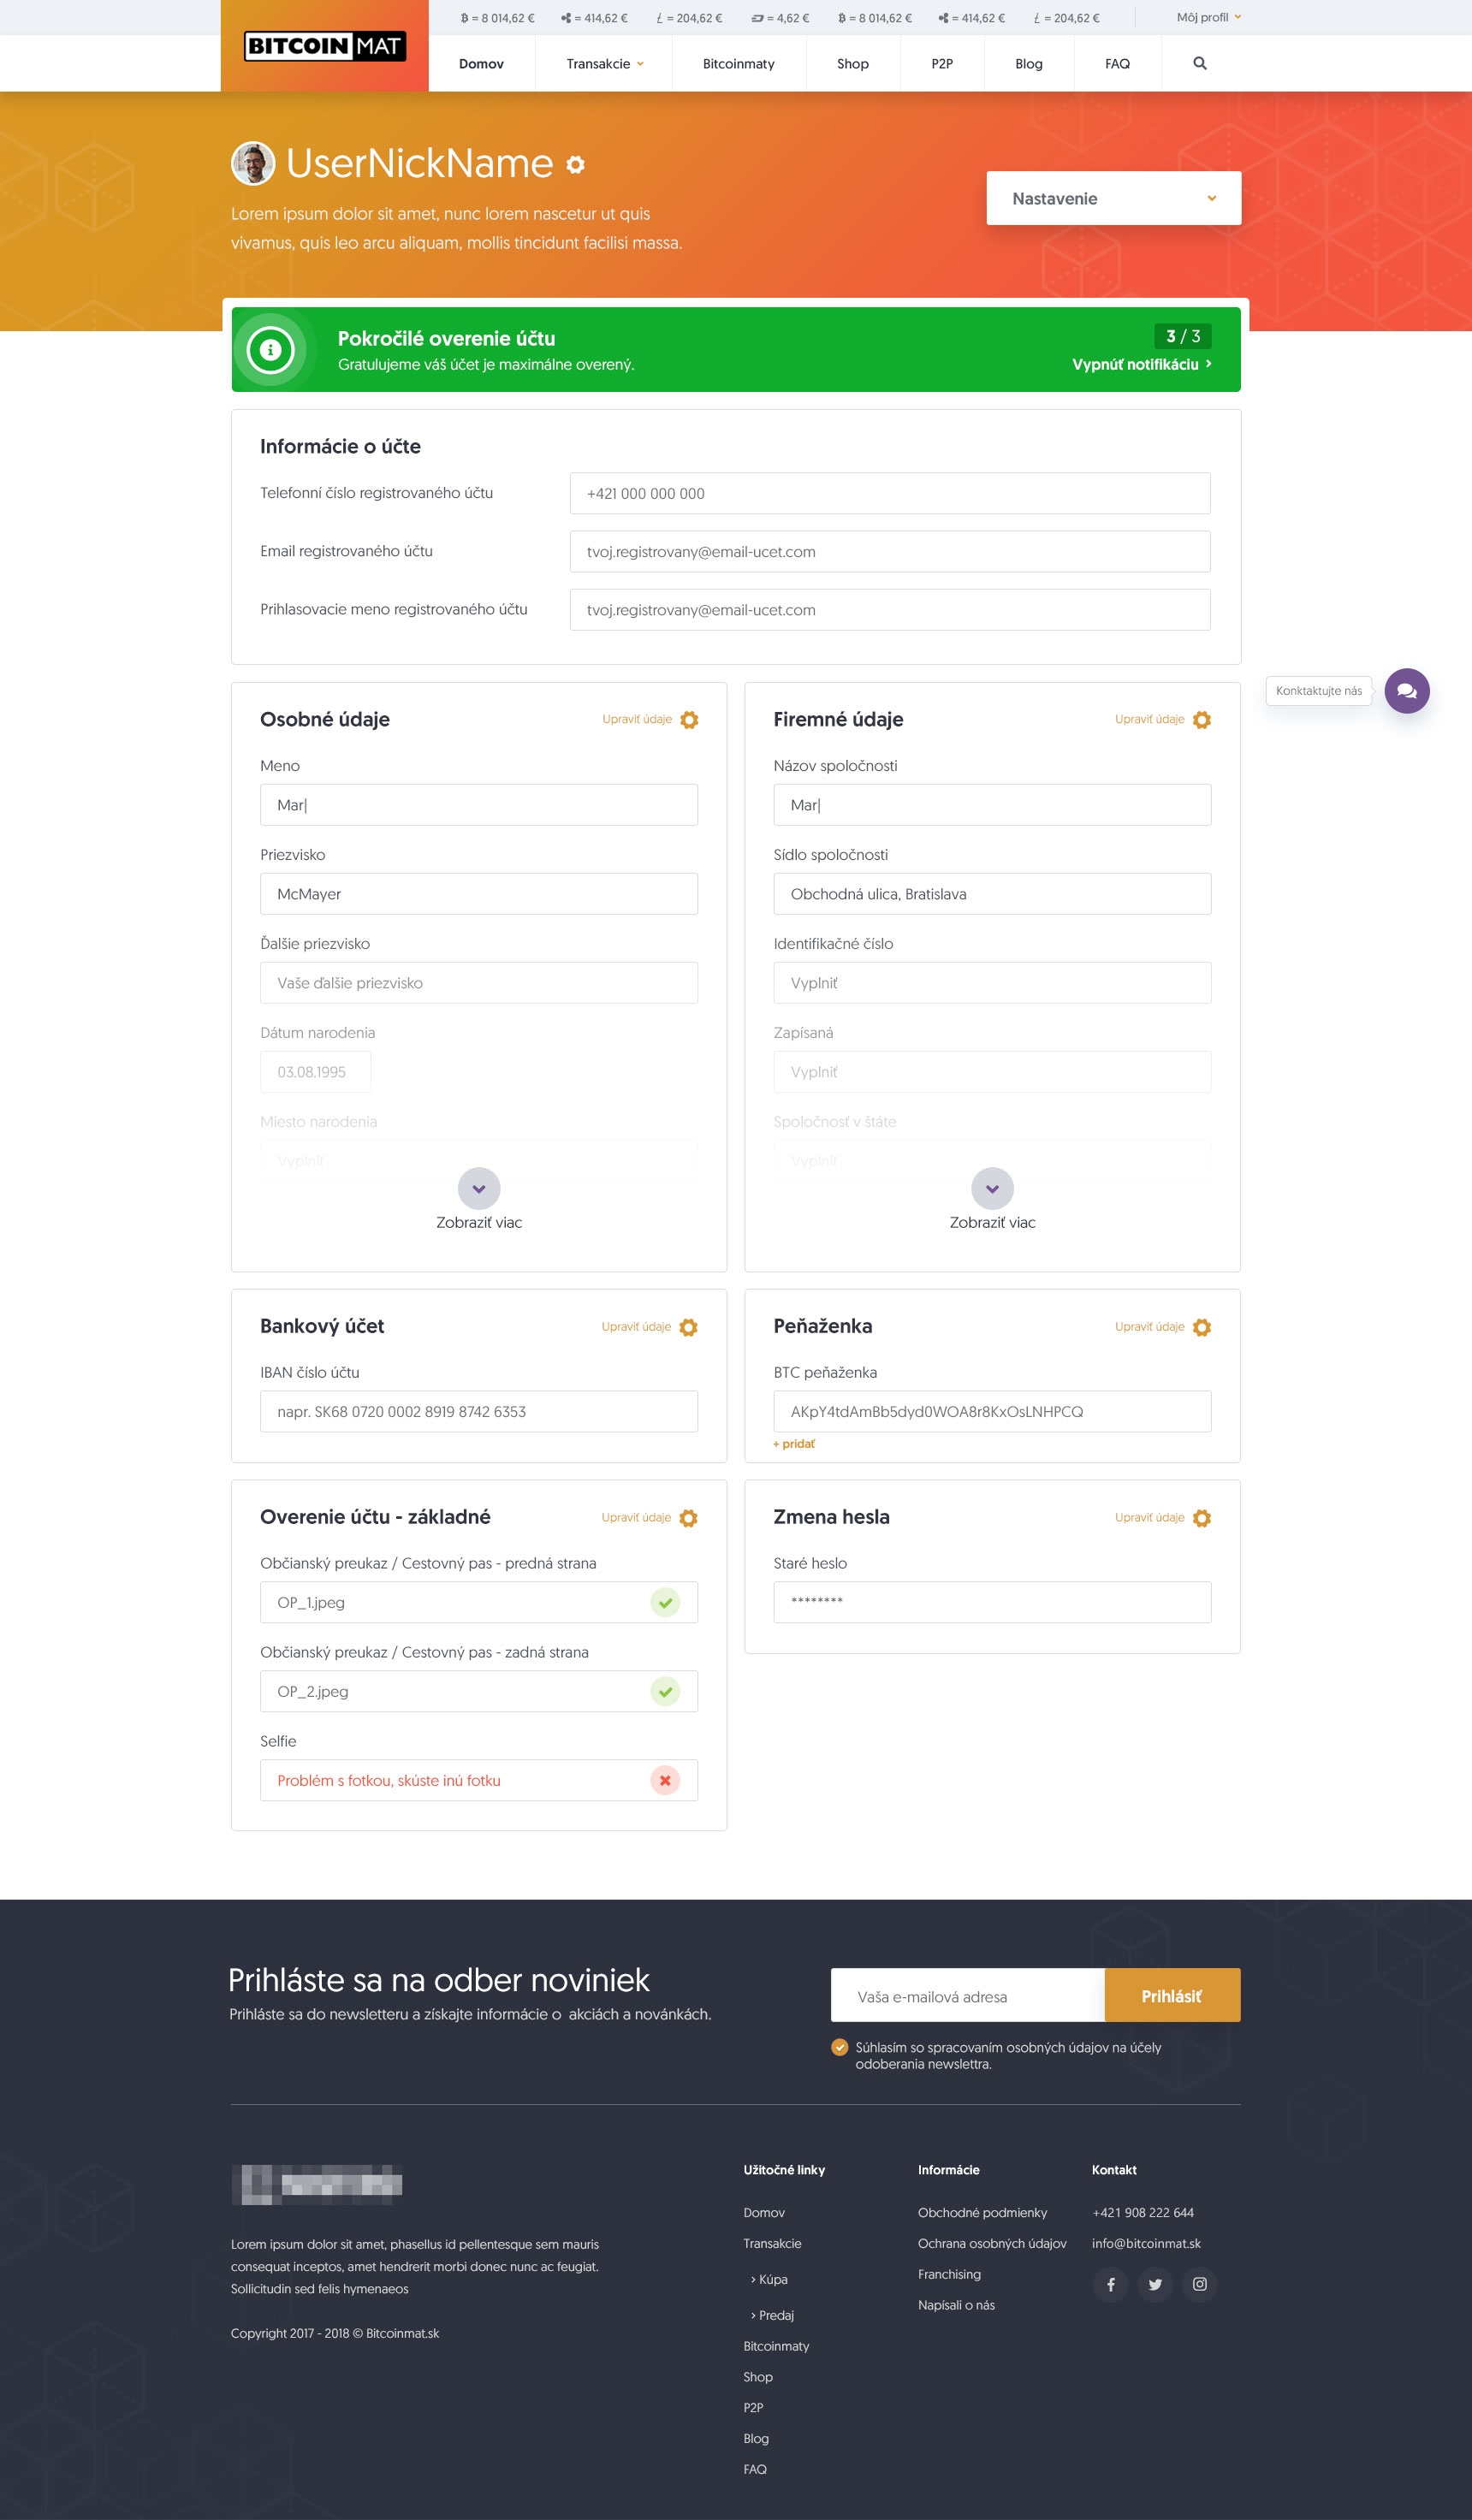Click Prihlásiť newsletter button
This screenshot has height=2520, width=1472.
pos(1172,1995)
